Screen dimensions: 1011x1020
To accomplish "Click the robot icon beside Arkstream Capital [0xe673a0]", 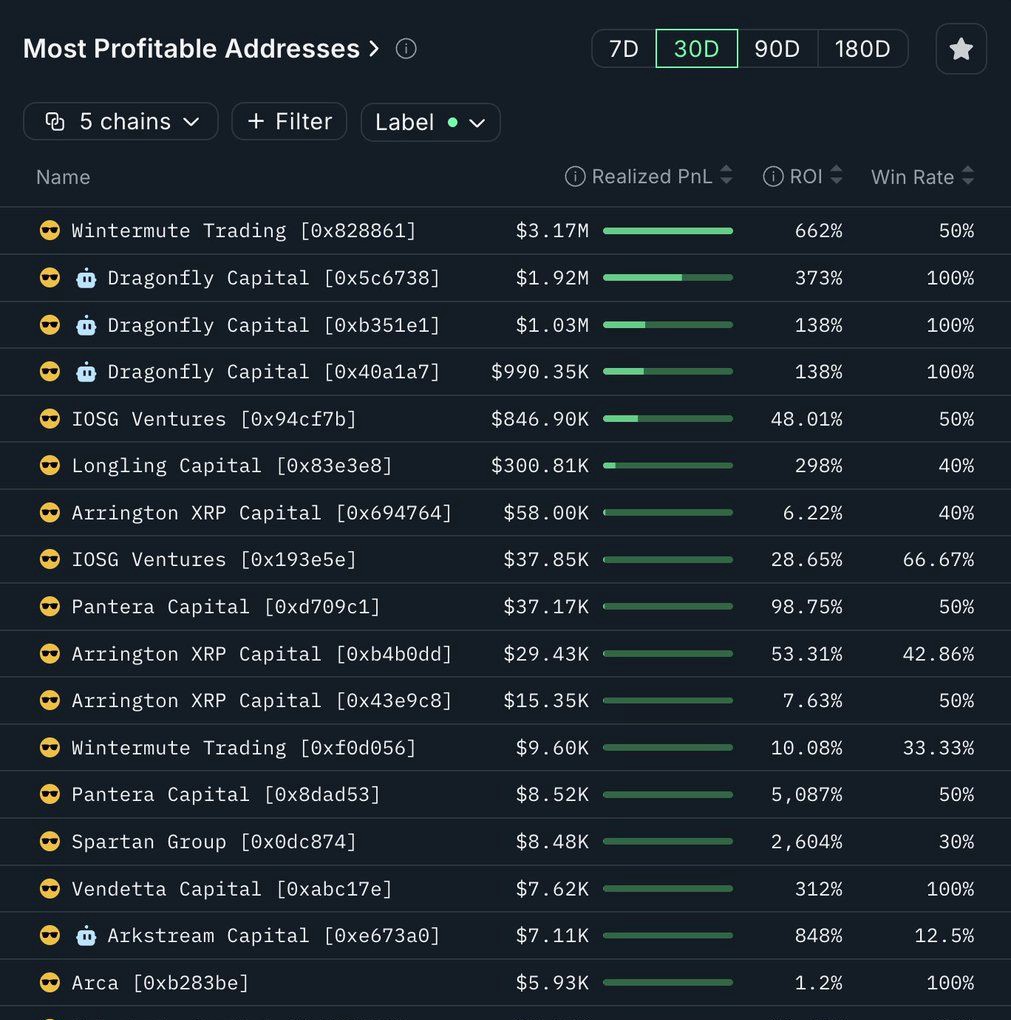I will (86, 935).
